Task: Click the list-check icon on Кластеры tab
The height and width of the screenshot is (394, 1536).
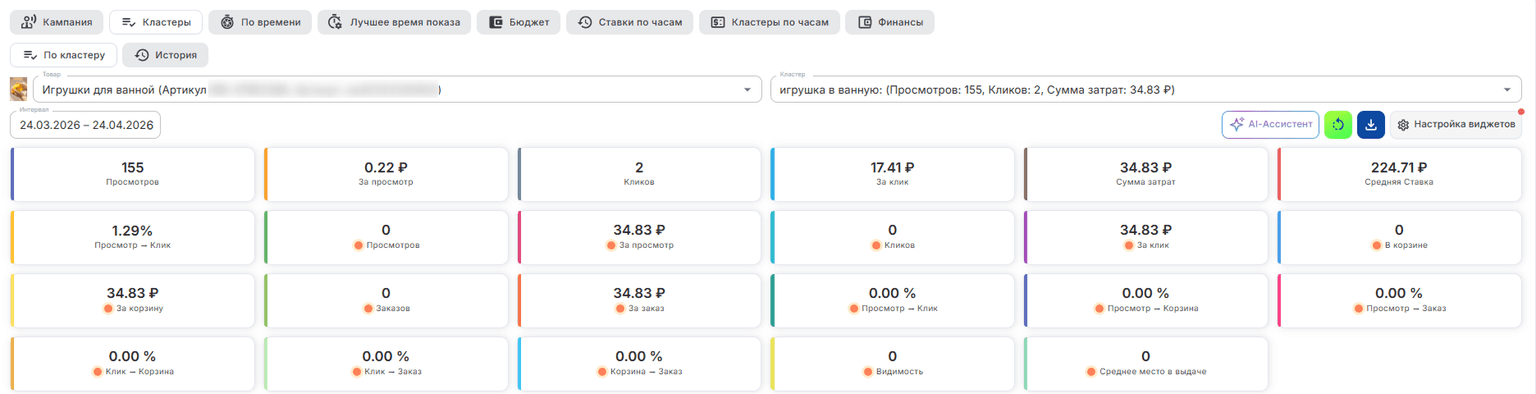Action: (x=128, y=22)
